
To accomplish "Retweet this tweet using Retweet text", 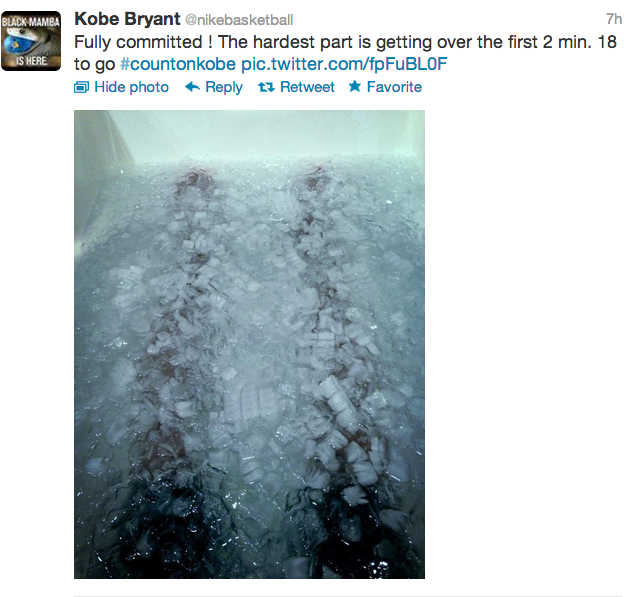I will 307,87.
